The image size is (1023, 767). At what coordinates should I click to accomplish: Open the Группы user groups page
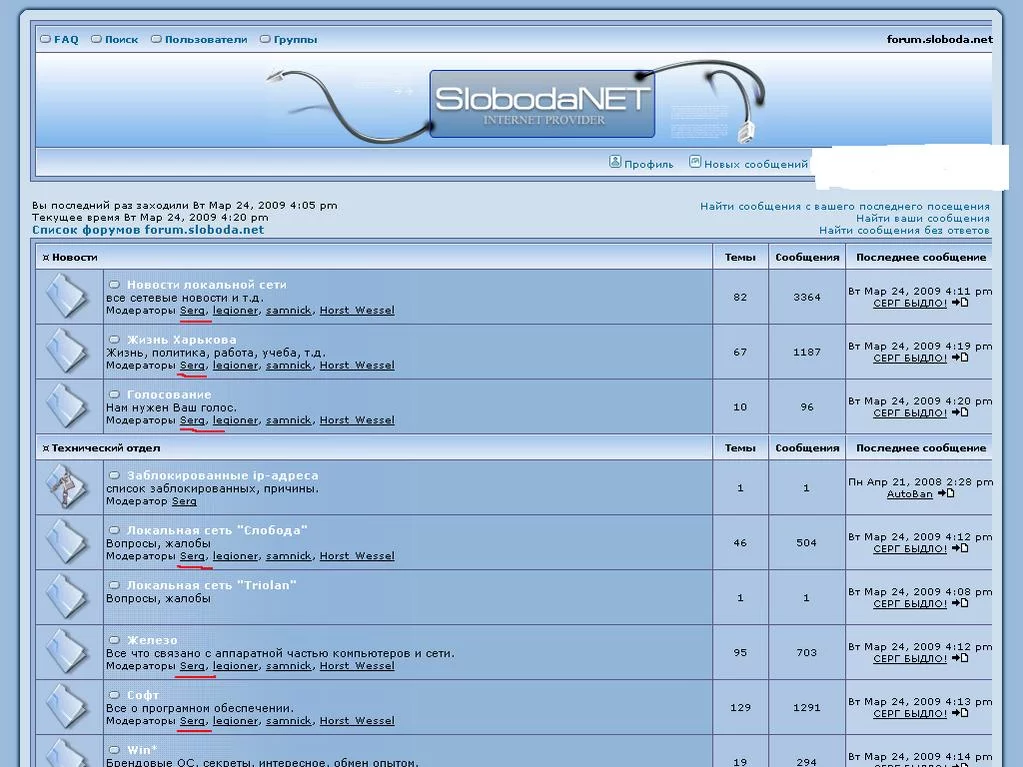pos(295,40)
